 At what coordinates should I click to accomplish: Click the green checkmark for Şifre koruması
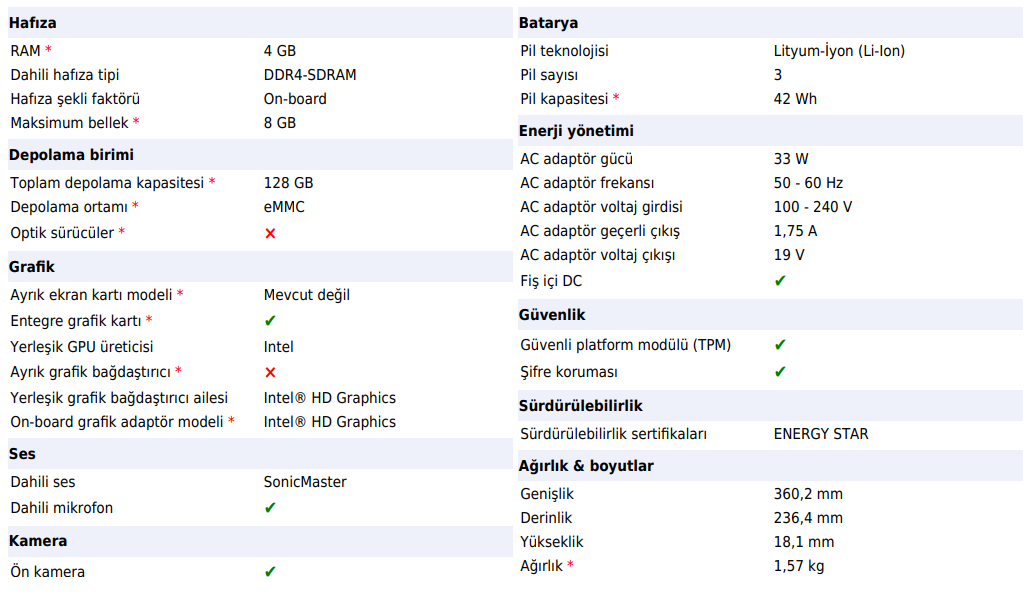(x=780, y=372)
